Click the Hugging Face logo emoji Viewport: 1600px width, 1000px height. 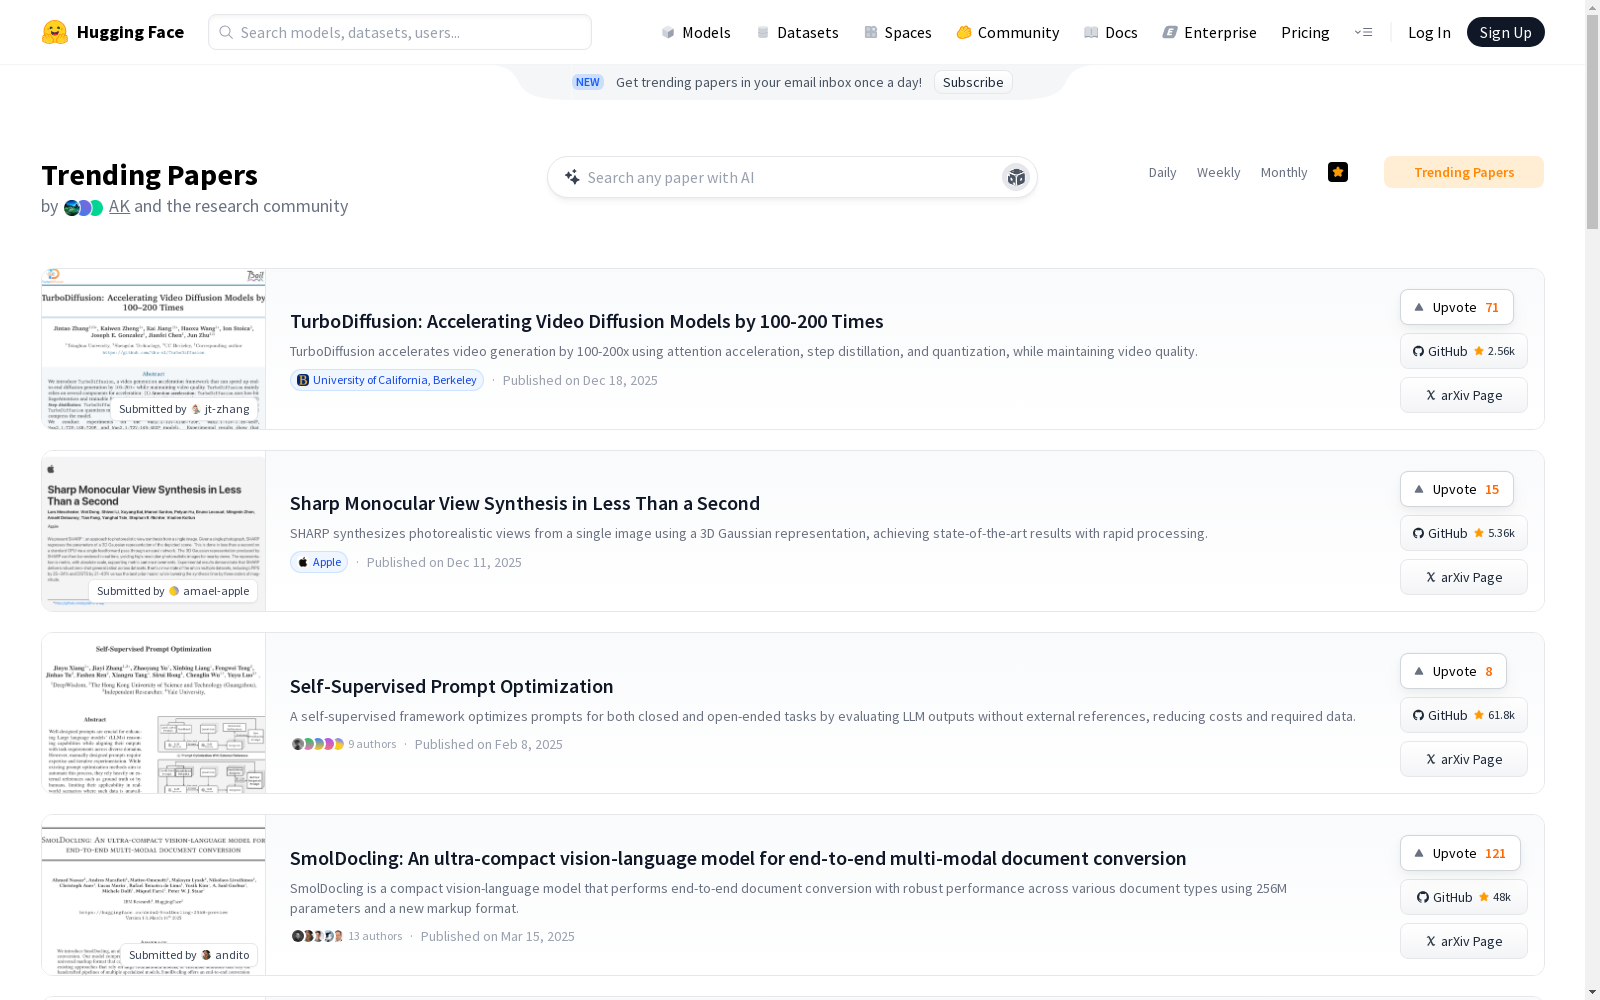(x=55, y=32)
